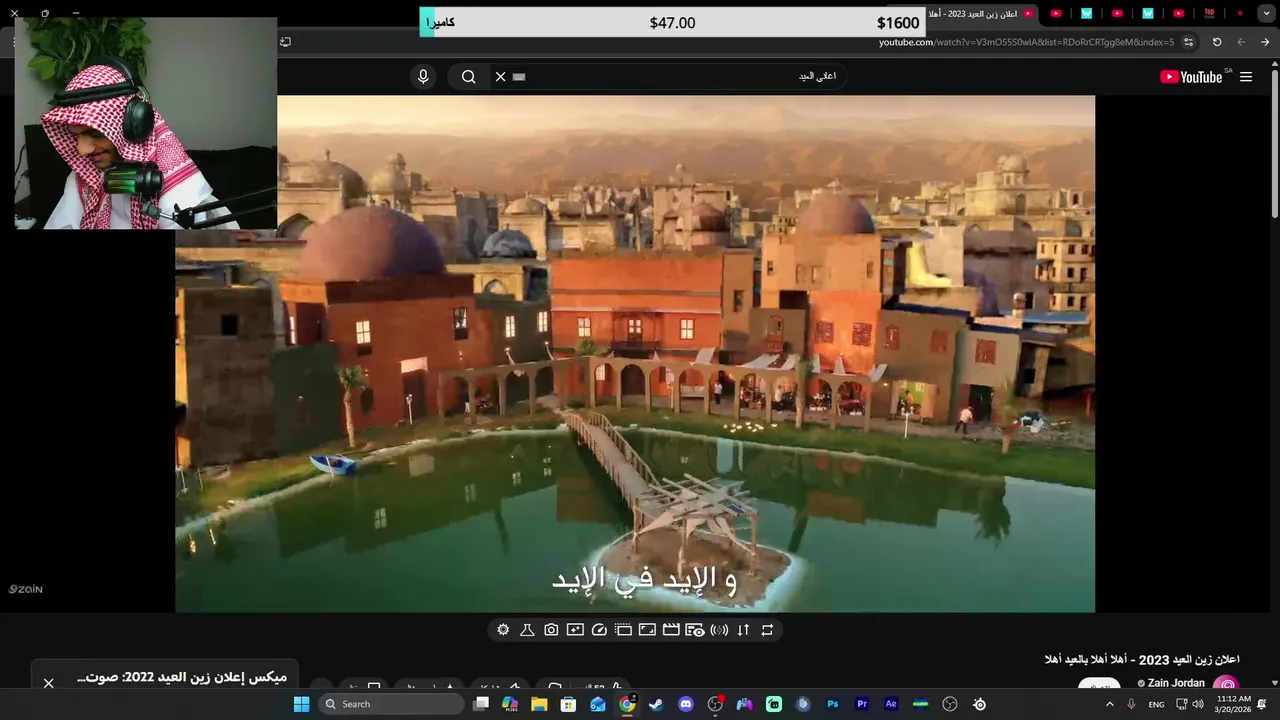The width and height of the screenshot is (1280, 720).
Task: Toggle the audio boost waves icon
Action: tap(719, 630)
